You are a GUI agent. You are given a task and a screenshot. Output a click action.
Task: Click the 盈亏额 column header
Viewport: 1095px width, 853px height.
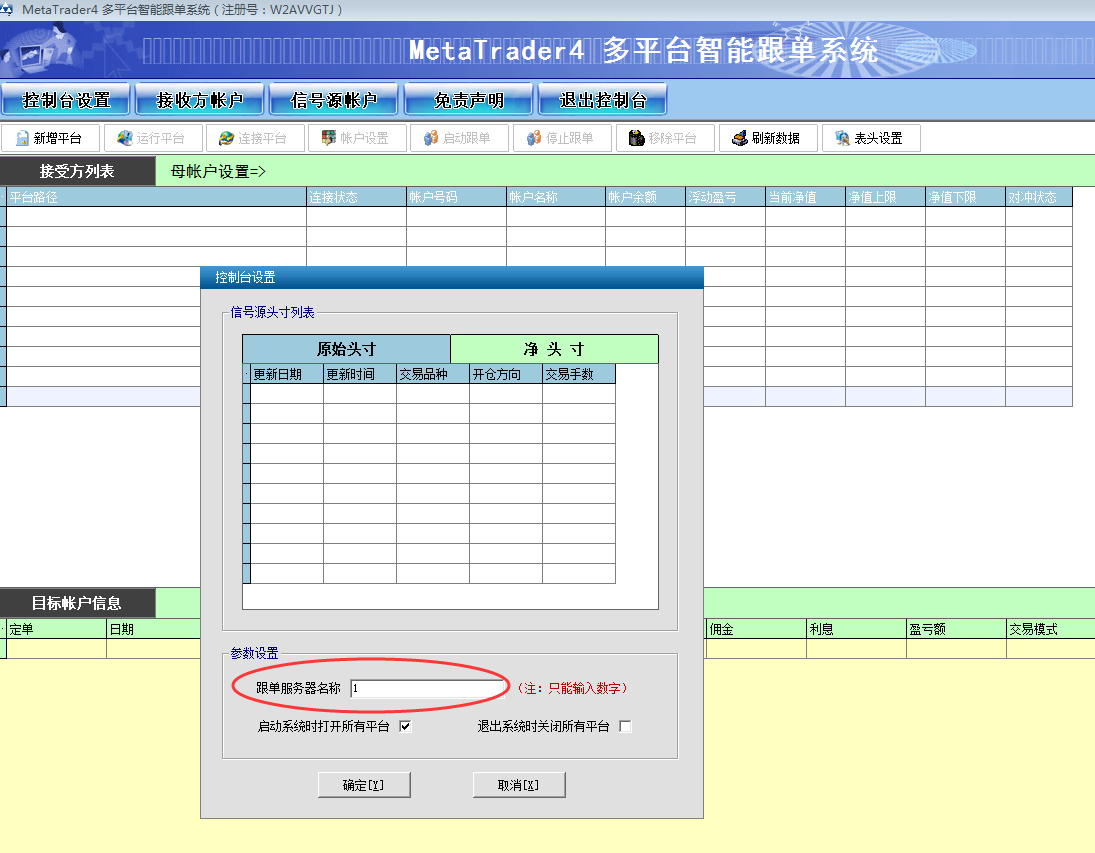956,629
